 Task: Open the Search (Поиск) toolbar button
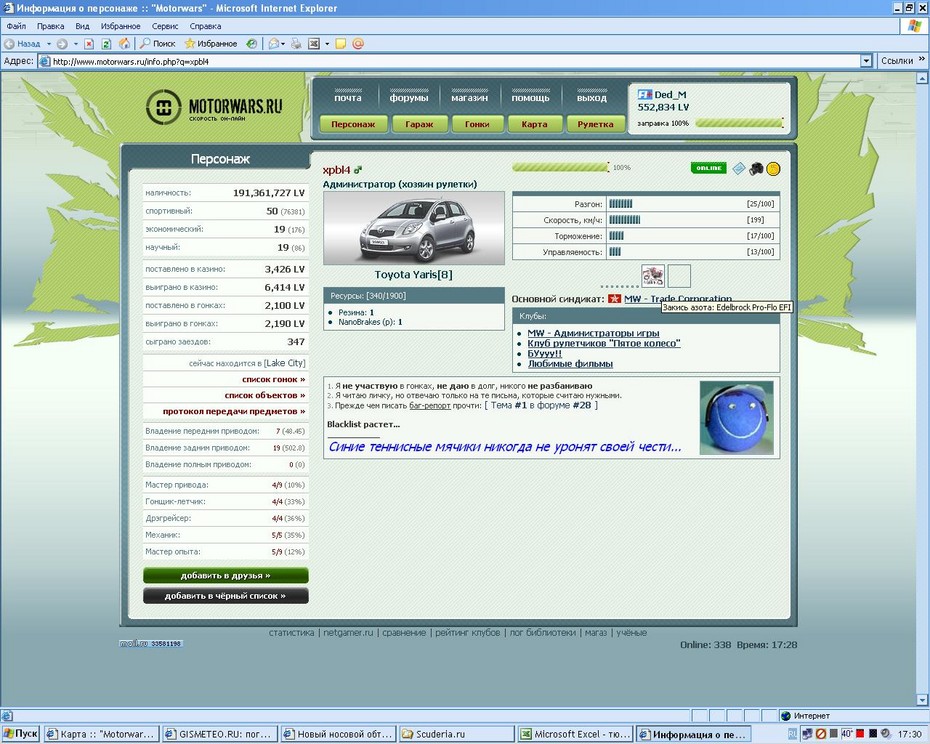158,43
